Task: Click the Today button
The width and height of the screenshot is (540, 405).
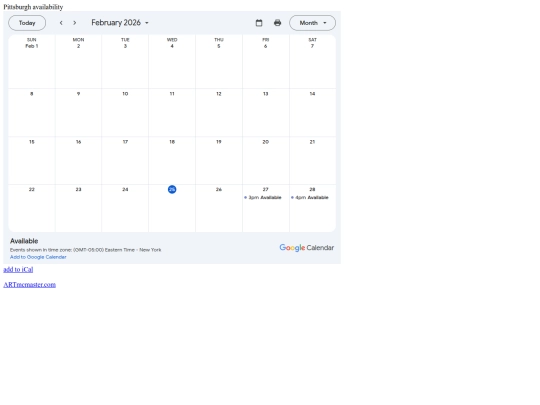Action: [x=27, y=23]
